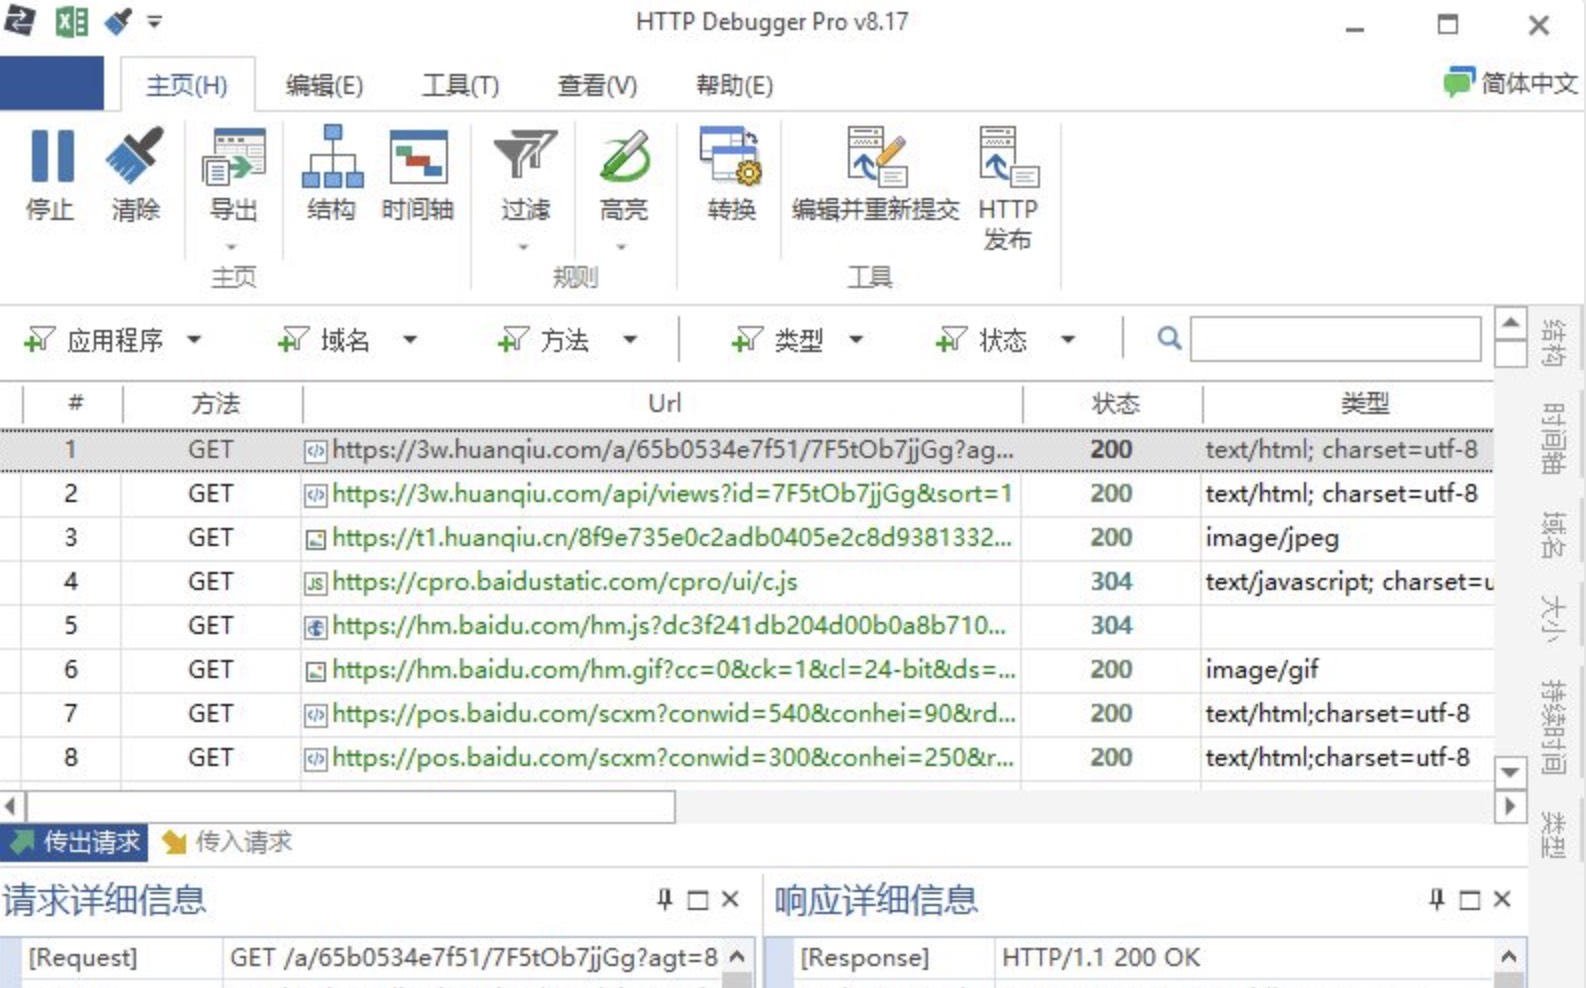The width and height of the screenshot is (1586, 988).
Task: Click the Highlight (高亮) marker icon
Action: pyautogui.click(x=625, y=156)
